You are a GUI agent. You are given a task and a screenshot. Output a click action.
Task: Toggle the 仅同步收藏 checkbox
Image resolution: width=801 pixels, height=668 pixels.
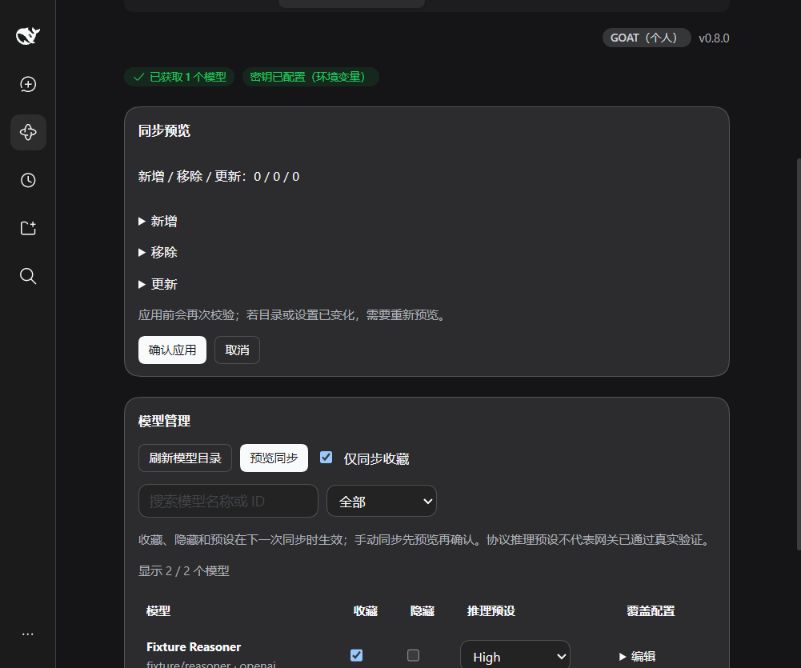point(326,457)
